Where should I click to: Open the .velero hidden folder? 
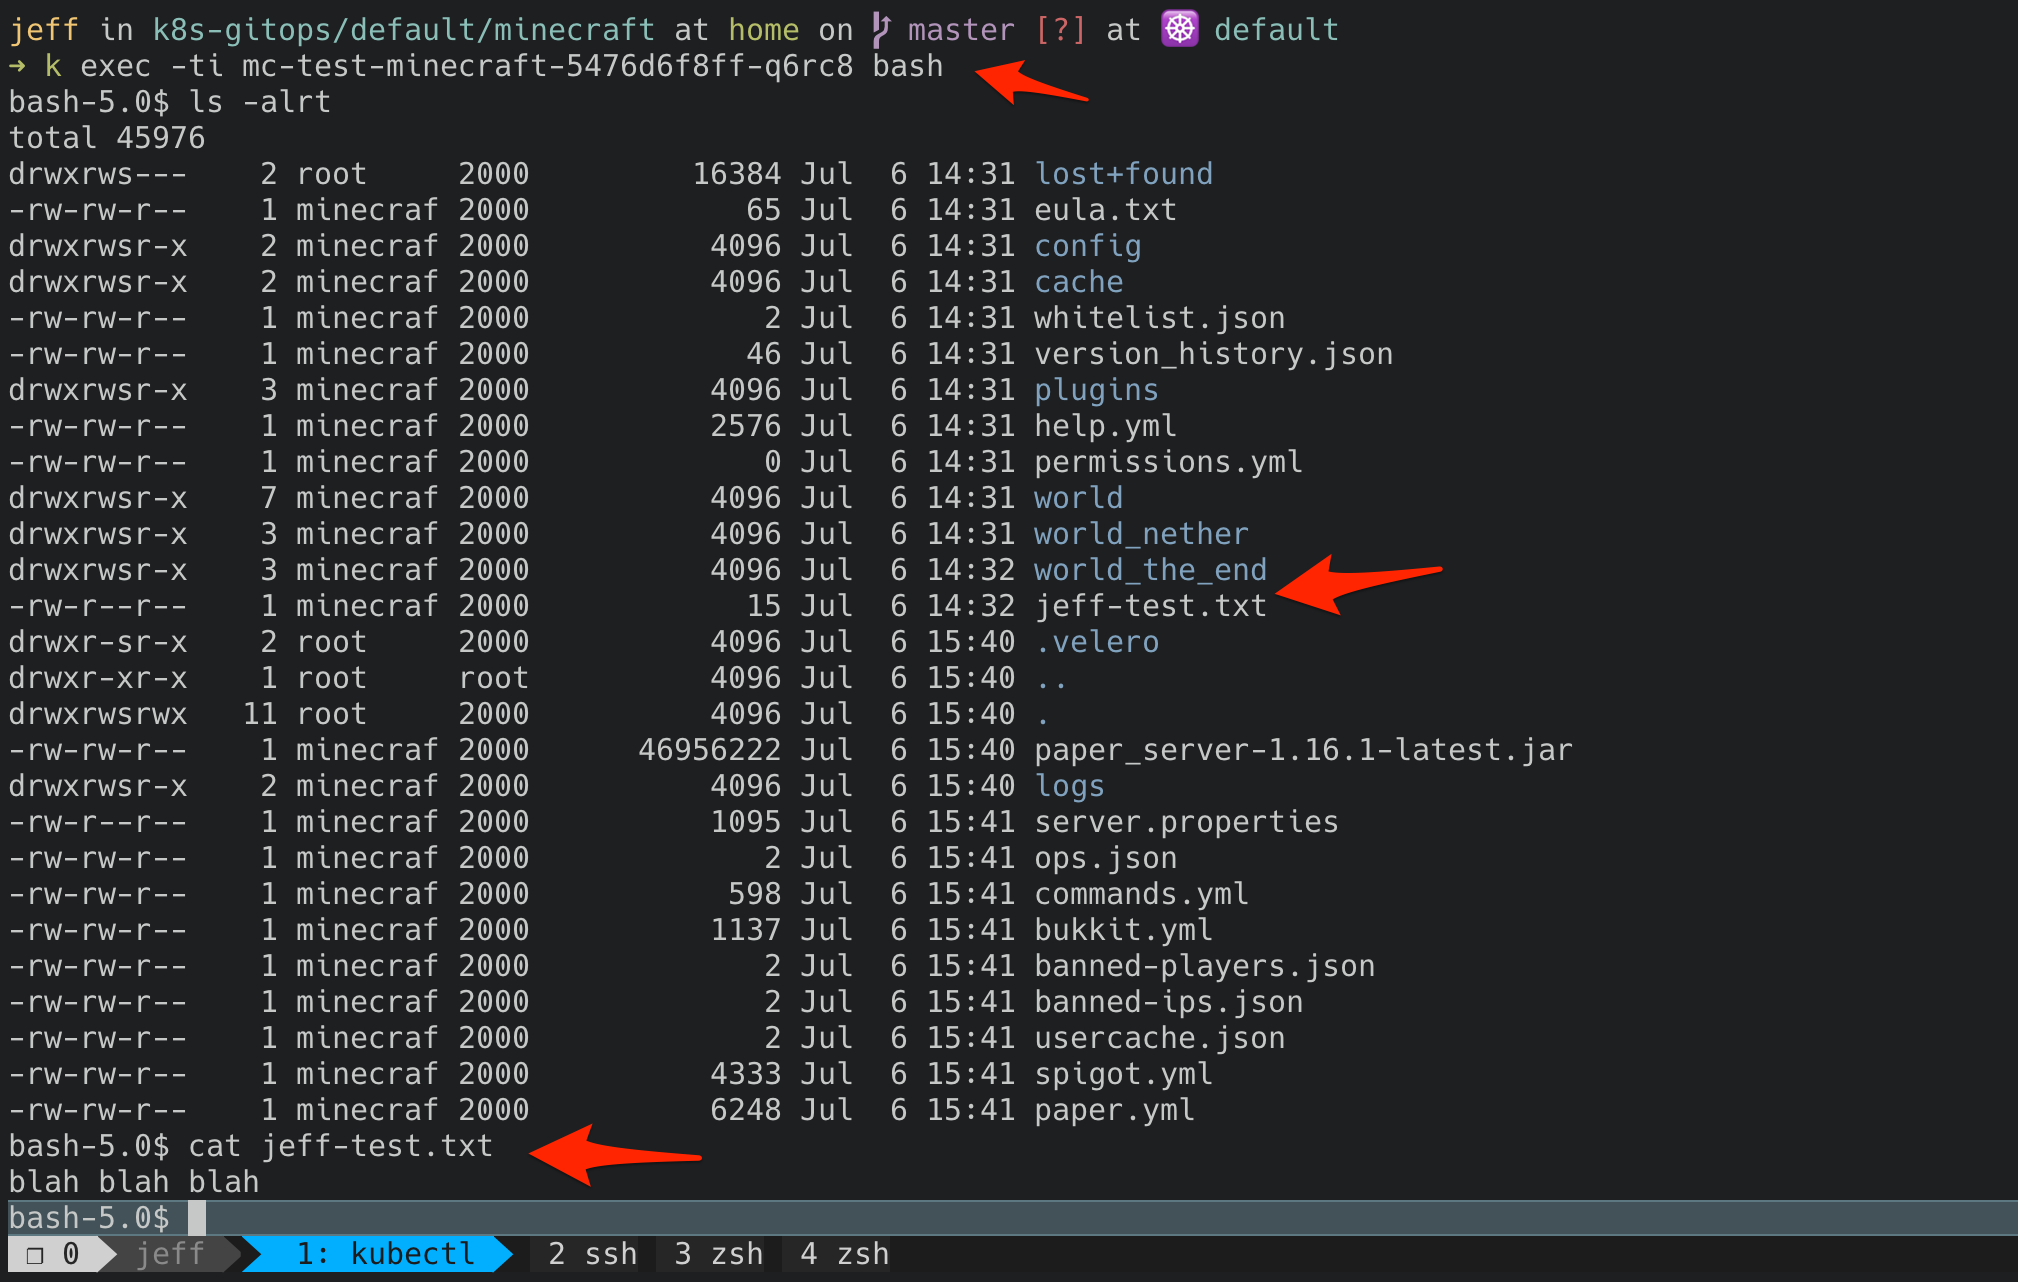tap(1096, 641)
